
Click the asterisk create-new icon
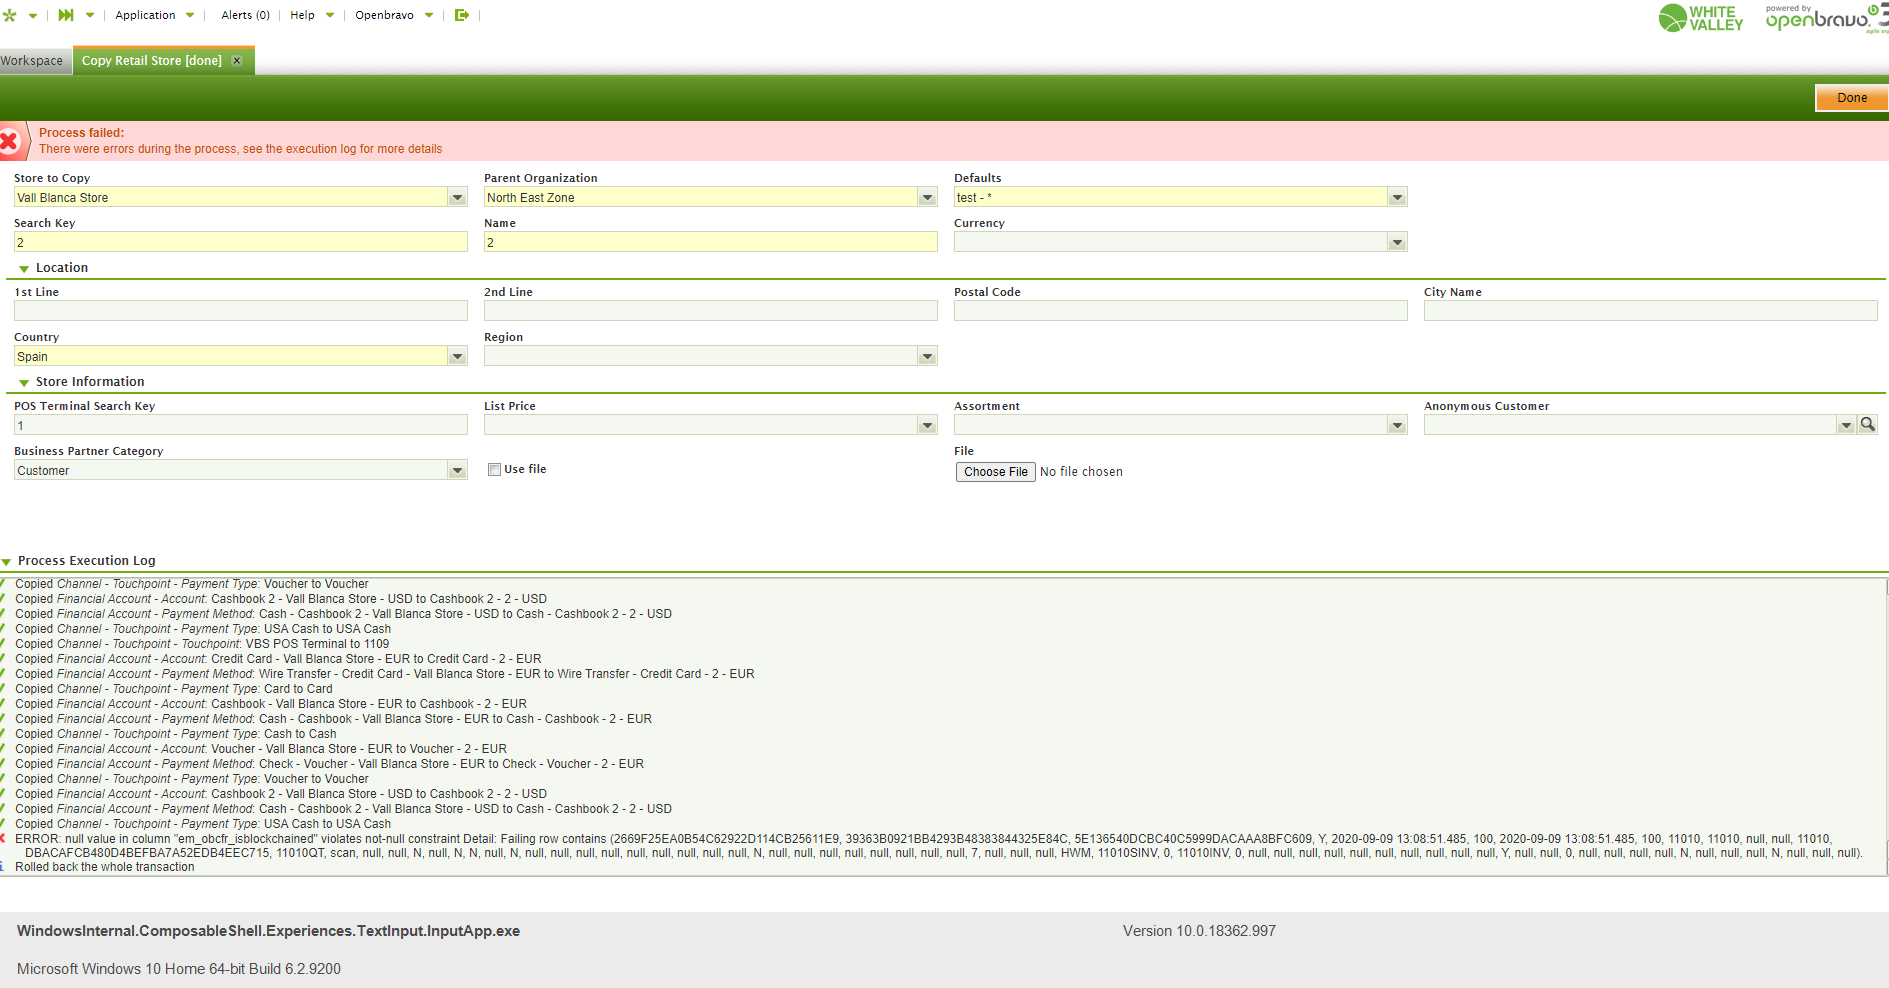(x=10, y=15)
